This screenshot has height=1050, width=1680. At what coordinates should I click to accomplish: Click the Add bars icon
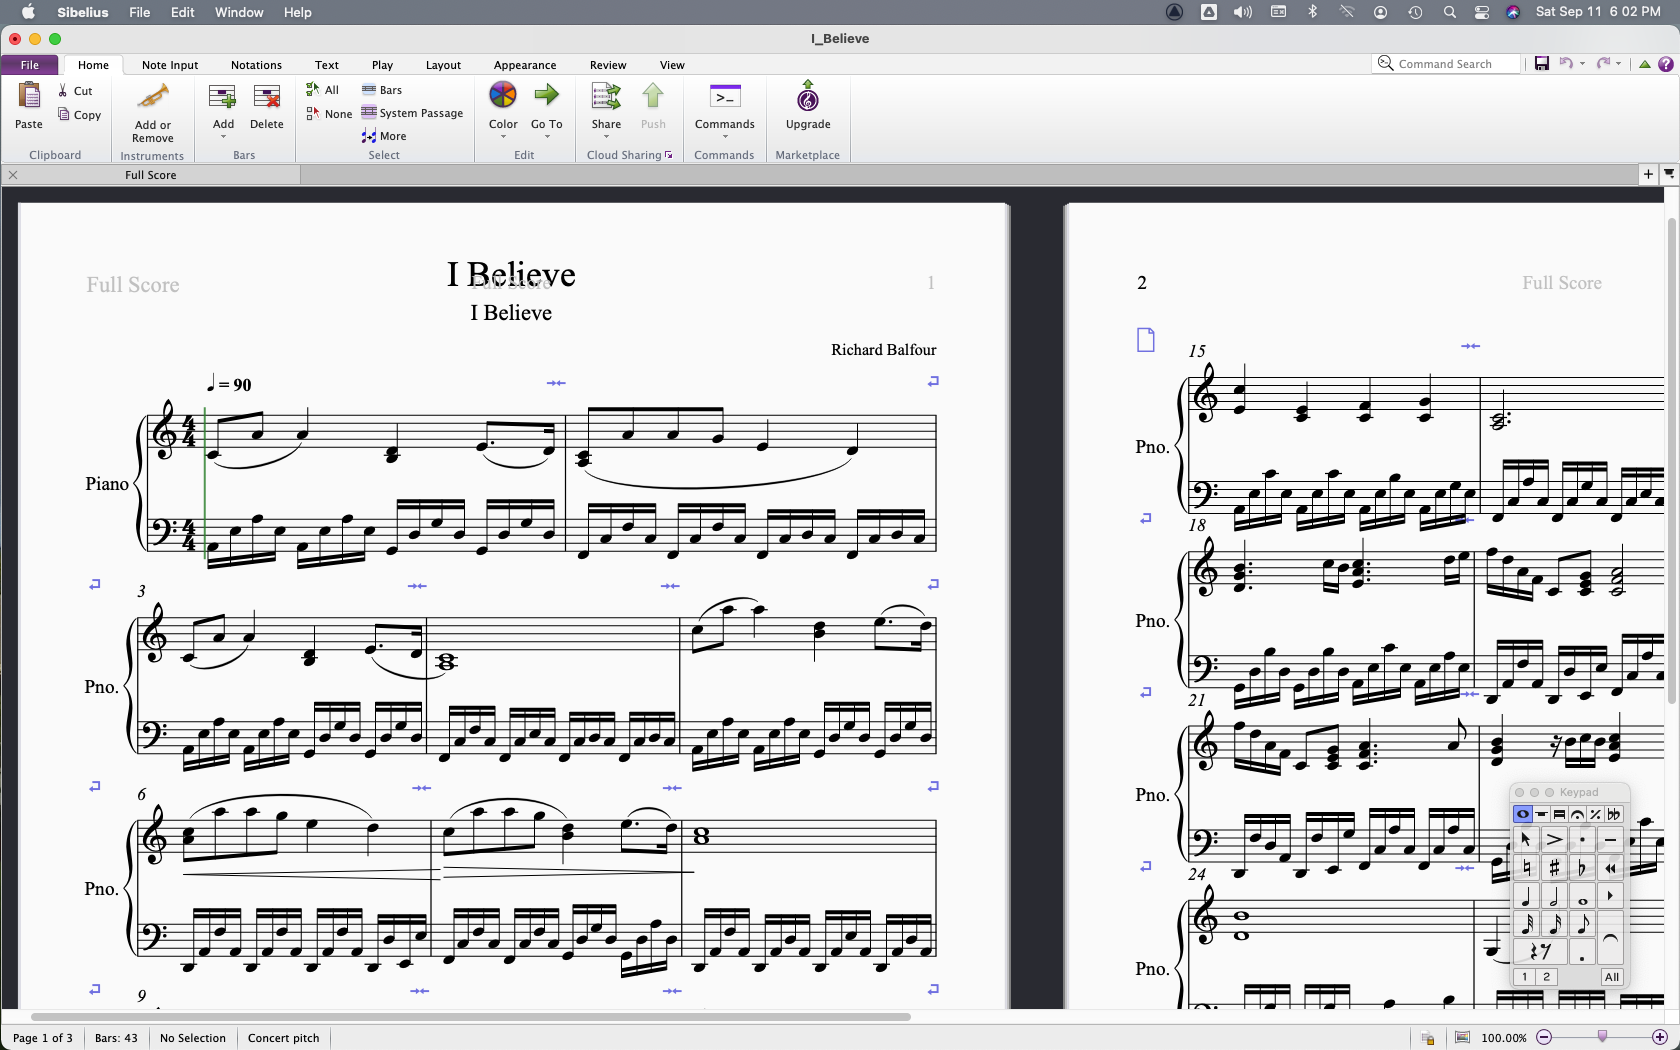coord(222,96)
